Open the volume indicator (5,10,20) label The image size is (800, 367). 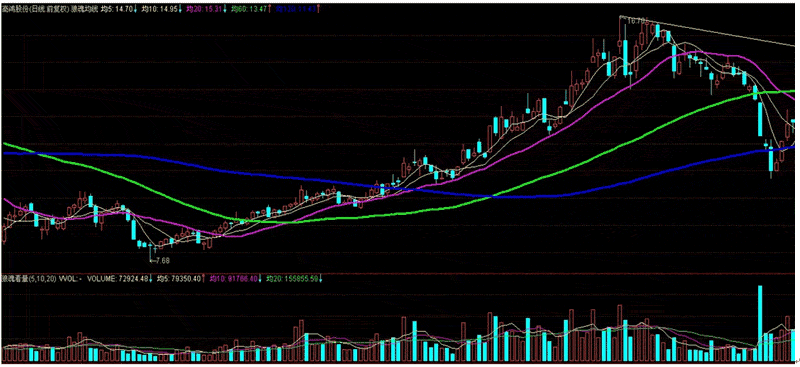(29, 279)
